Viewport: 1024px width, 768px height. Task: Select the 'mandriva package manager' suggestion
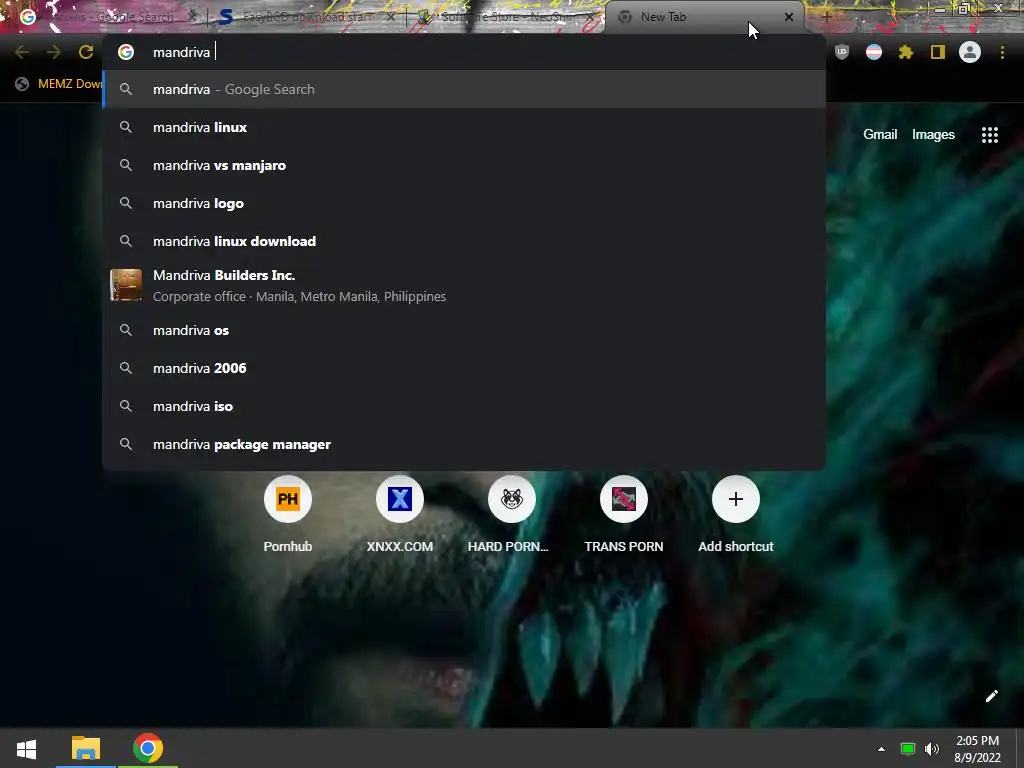464,444
